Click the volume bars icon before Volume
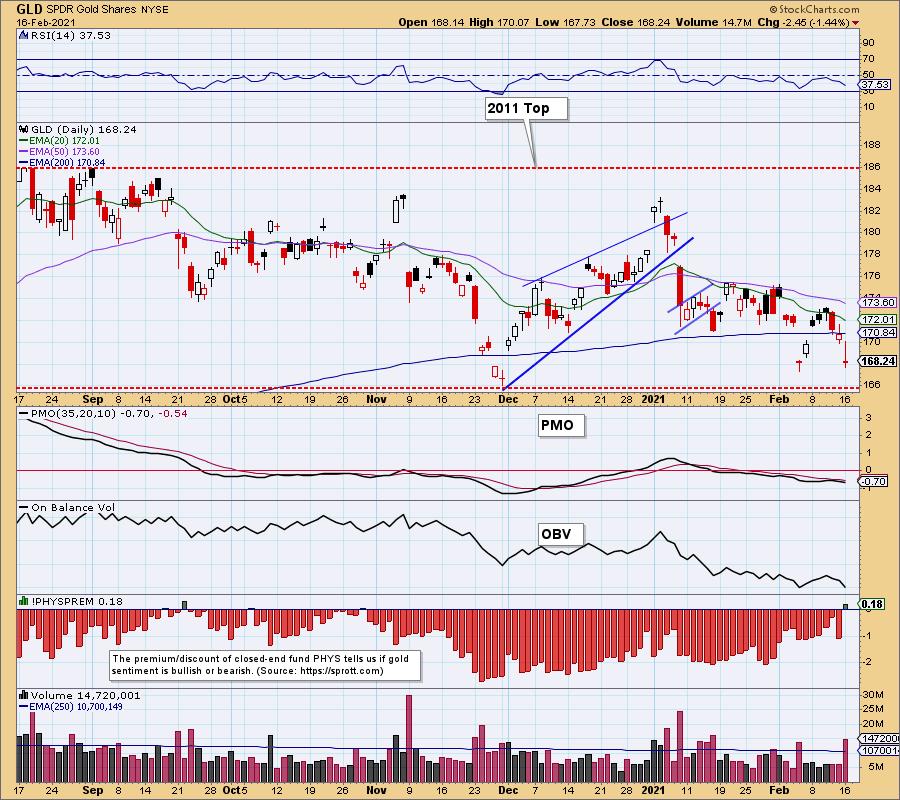This screenshot has width=900, height=800. (x=24, y=696)
